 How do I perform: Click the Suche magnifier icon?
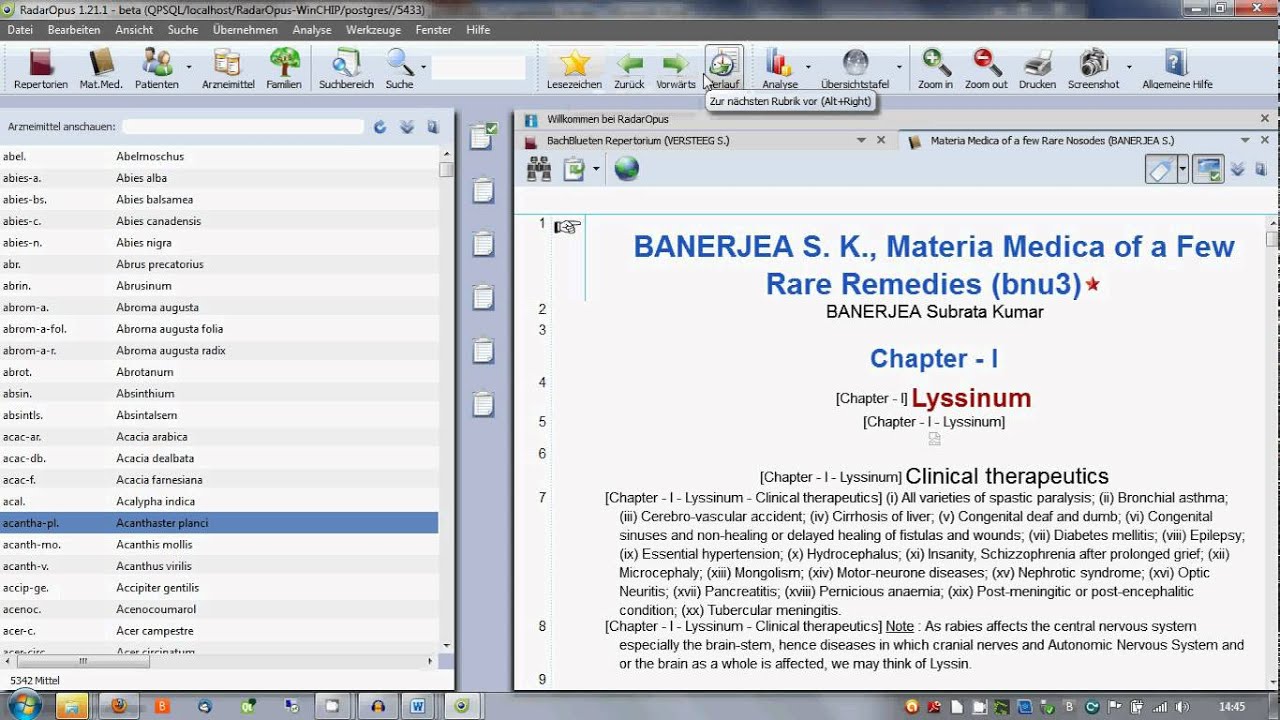[399, 63]
